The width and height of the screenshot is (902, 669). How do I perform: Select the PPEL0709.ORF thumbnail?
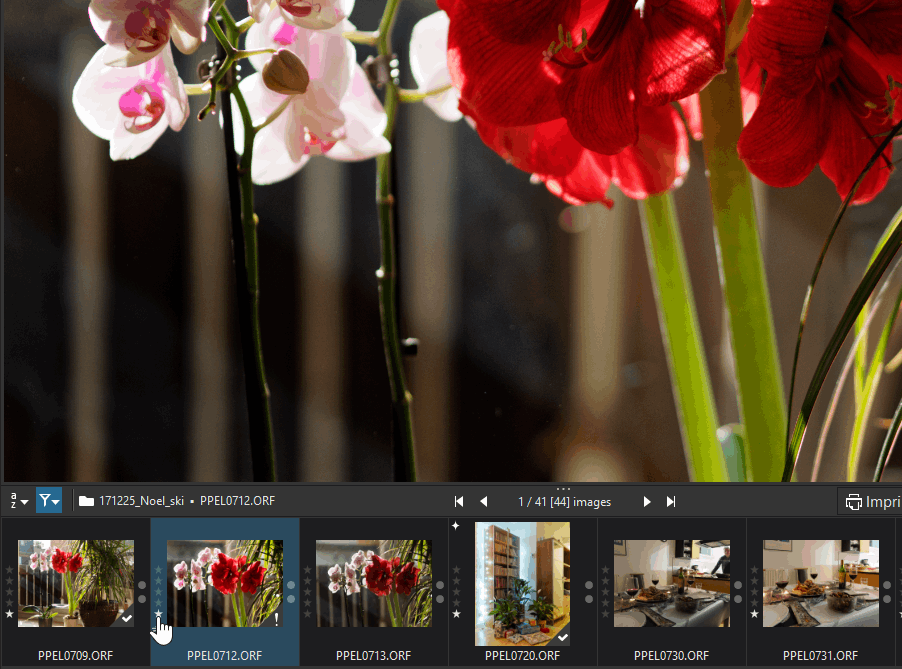click(76, 583)
